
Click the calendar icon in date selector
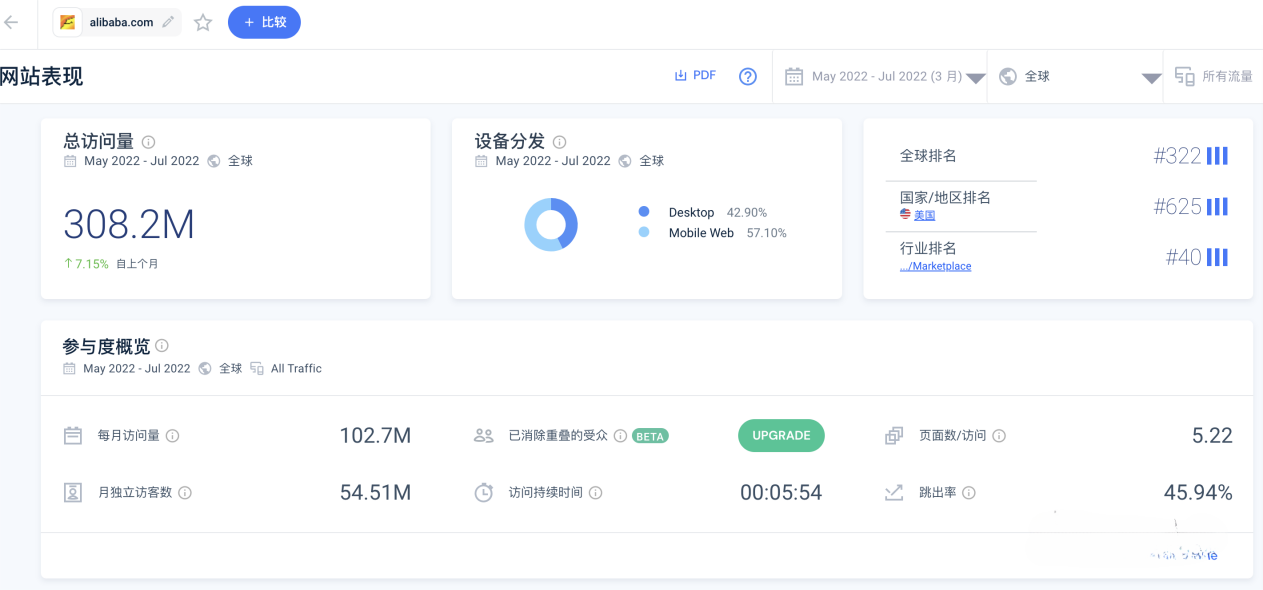click(794, 76)
